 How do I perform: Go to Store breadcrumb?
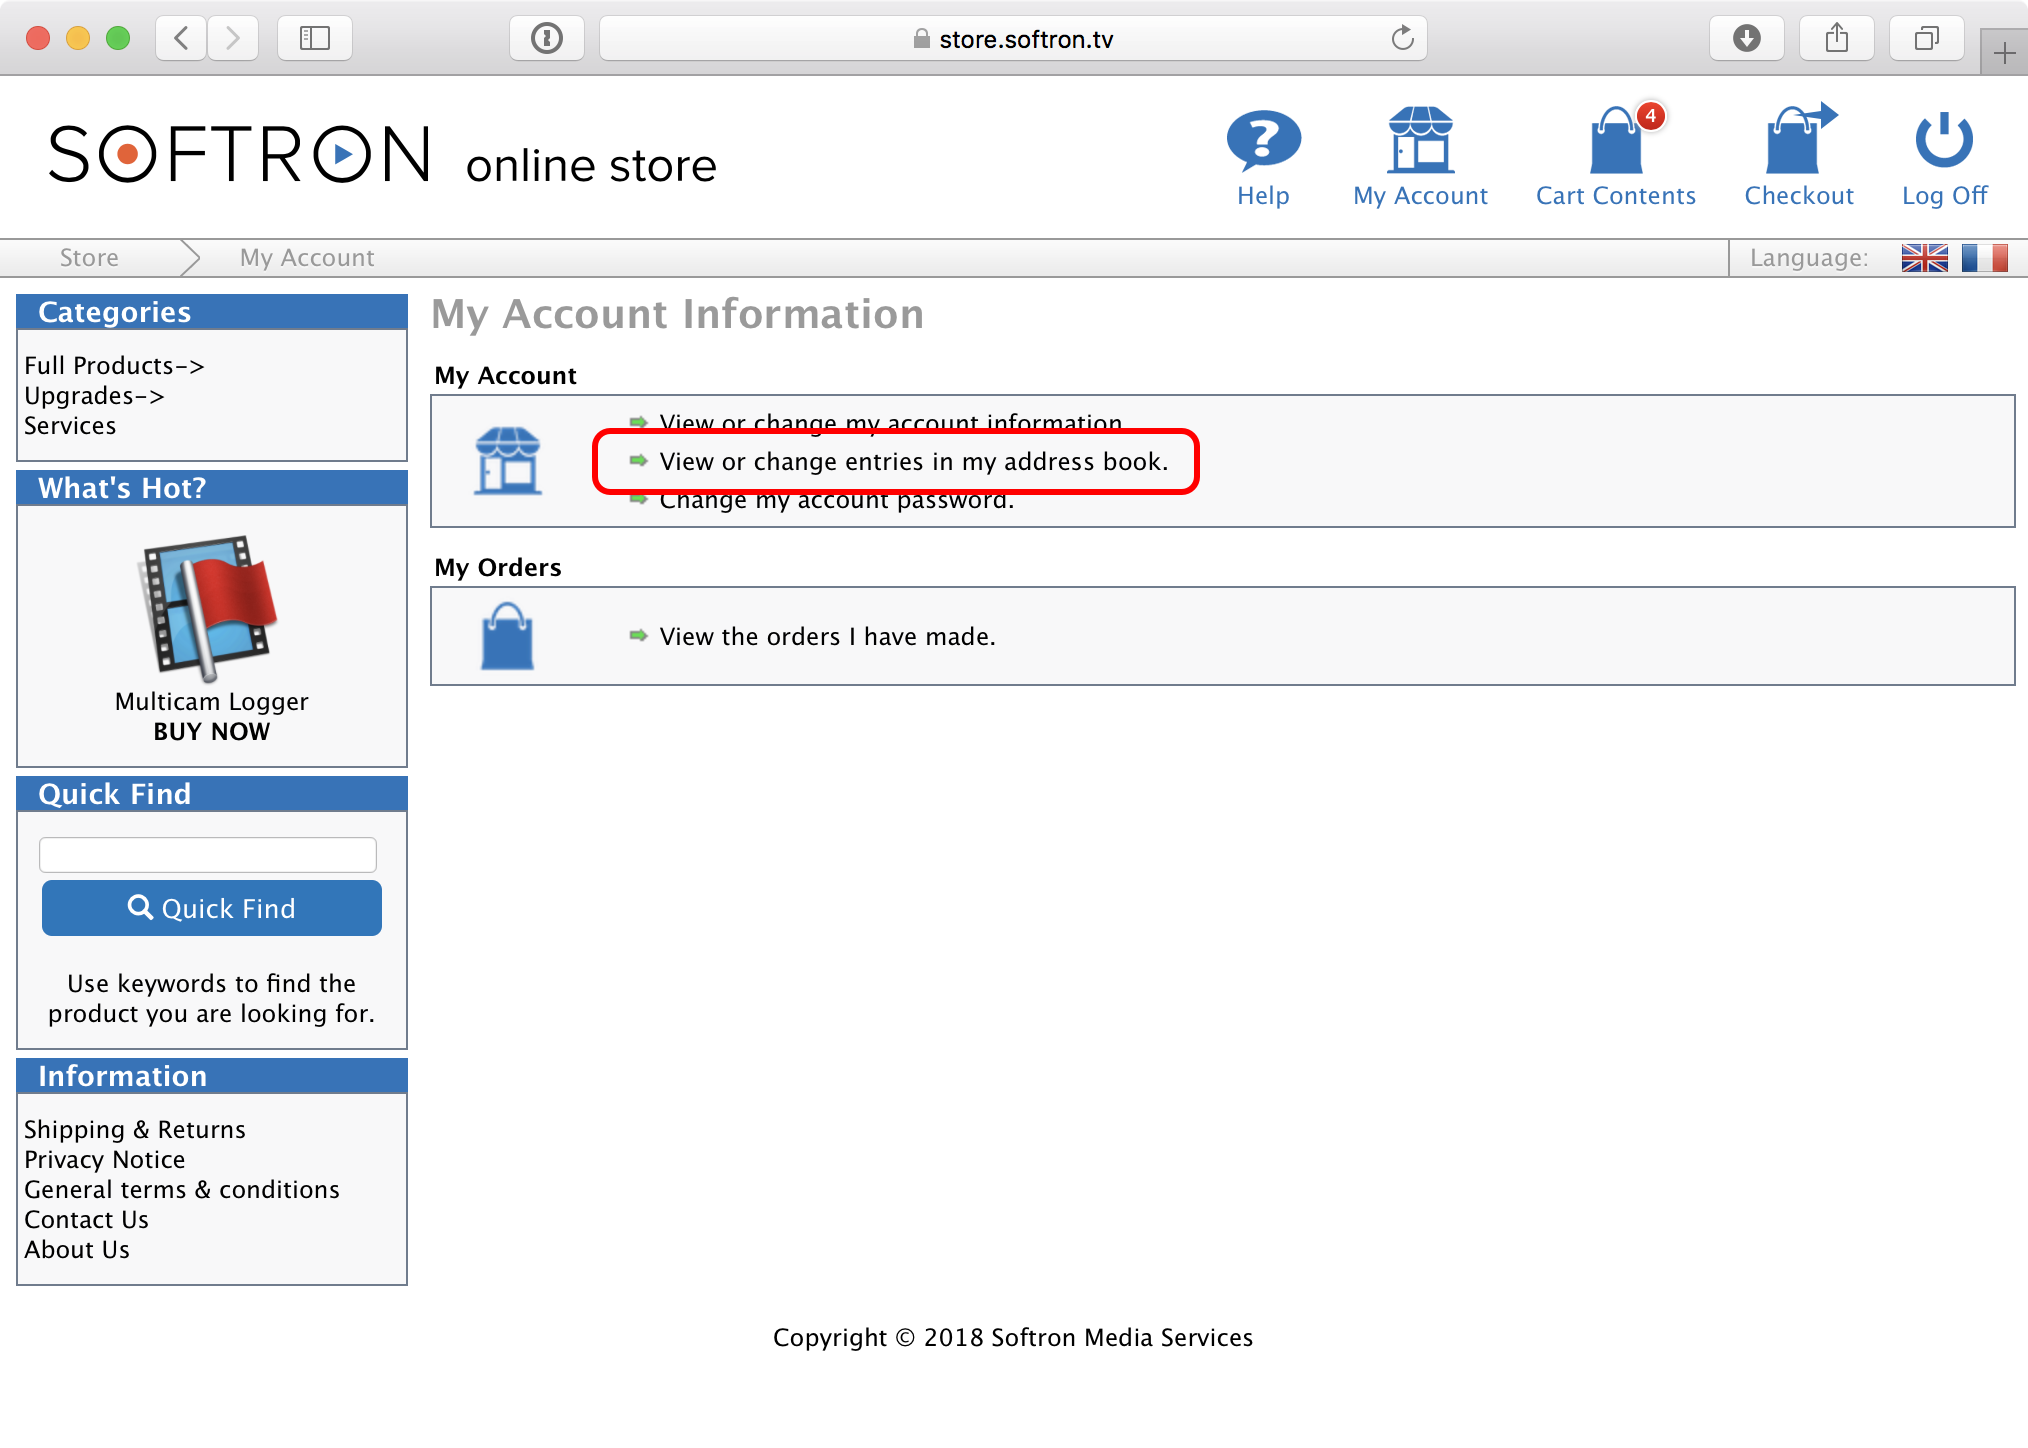pyautogui.click(x=89, y=258)
